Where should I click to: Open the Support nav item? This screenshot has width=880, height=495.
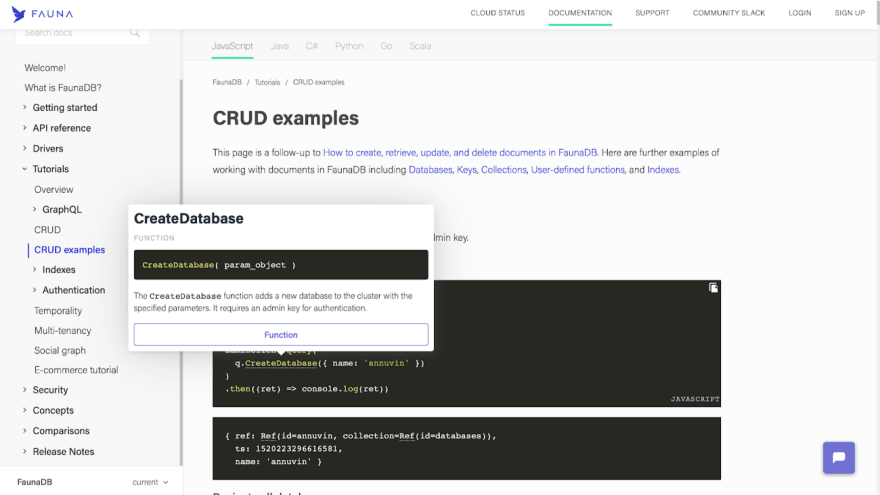(652, 13)
